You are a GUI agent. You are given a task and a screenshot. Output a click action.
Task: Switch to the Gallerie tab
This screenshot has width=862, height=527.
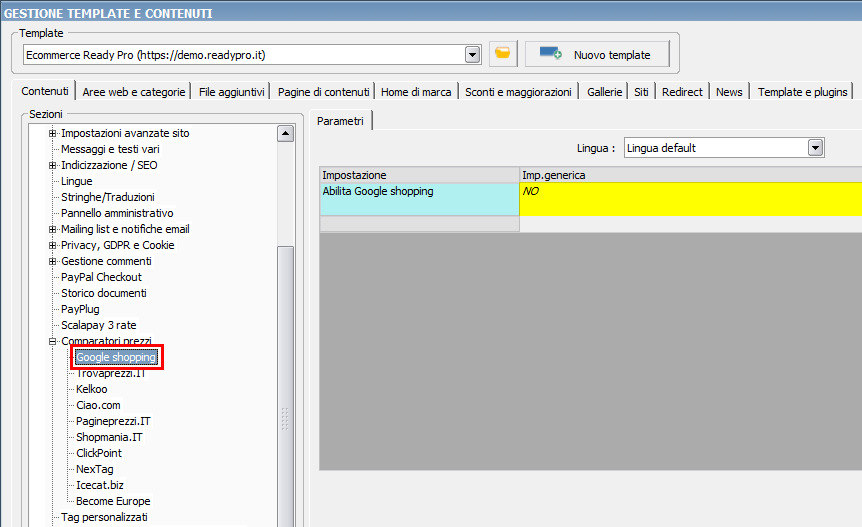tap(604, 92)
